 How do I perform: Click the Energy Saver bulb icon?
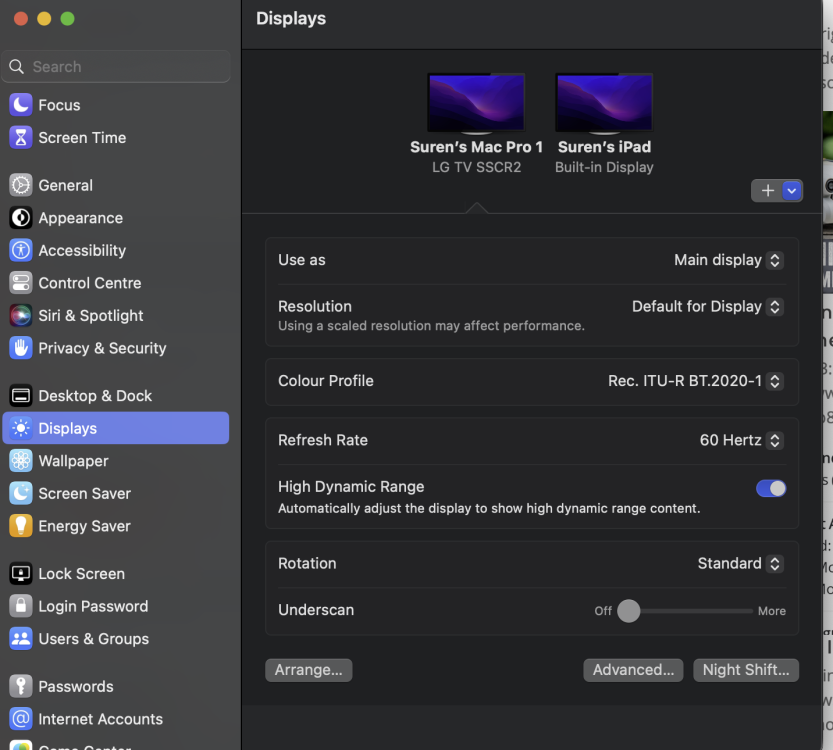[21, 526]
